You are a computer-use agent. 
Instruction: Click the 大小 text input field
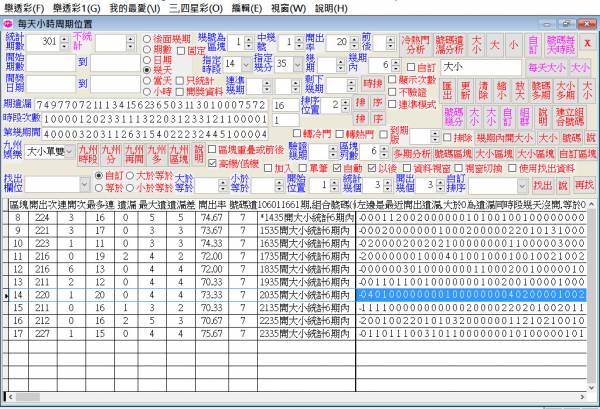point(480,66)
